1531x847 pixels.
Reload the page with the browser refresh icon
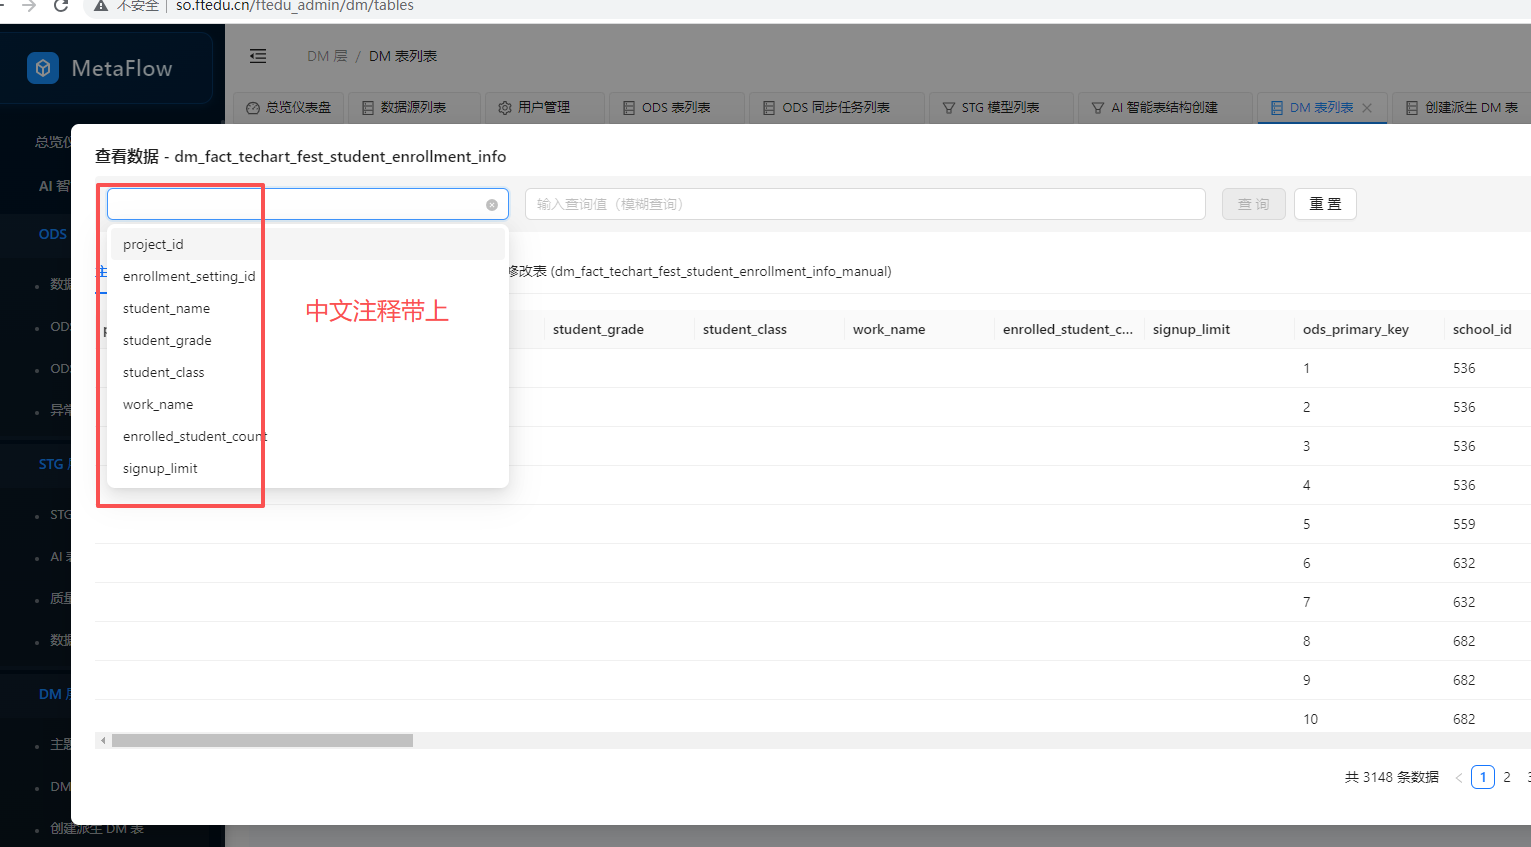(61, 6)
